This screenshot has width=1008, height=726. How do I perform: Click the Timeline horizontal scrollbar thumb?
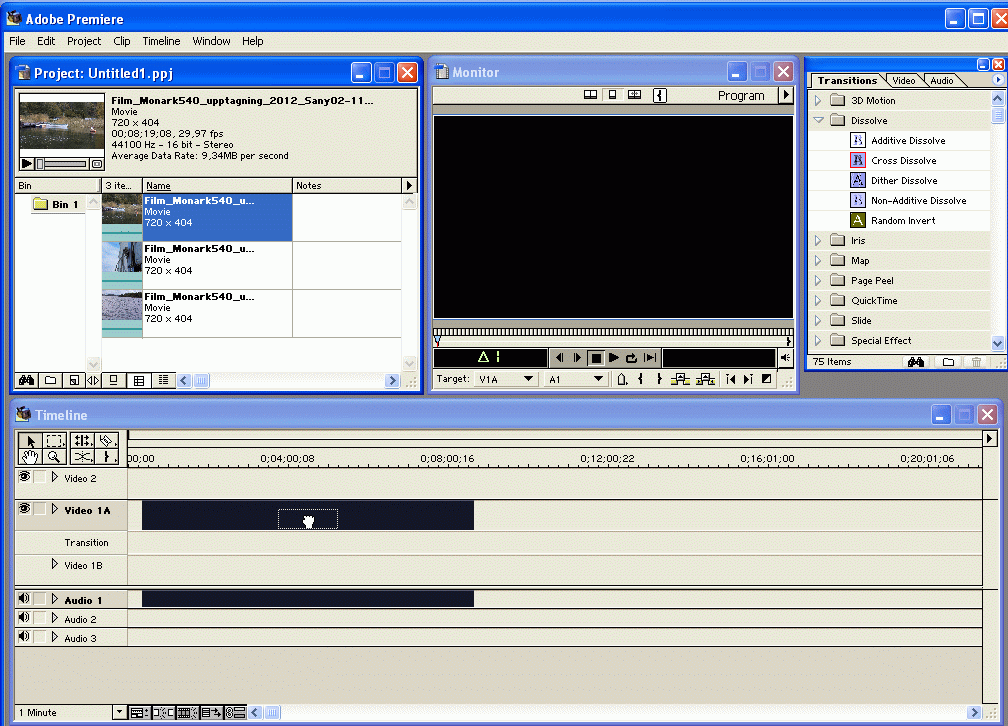click(x=273, y=712)
